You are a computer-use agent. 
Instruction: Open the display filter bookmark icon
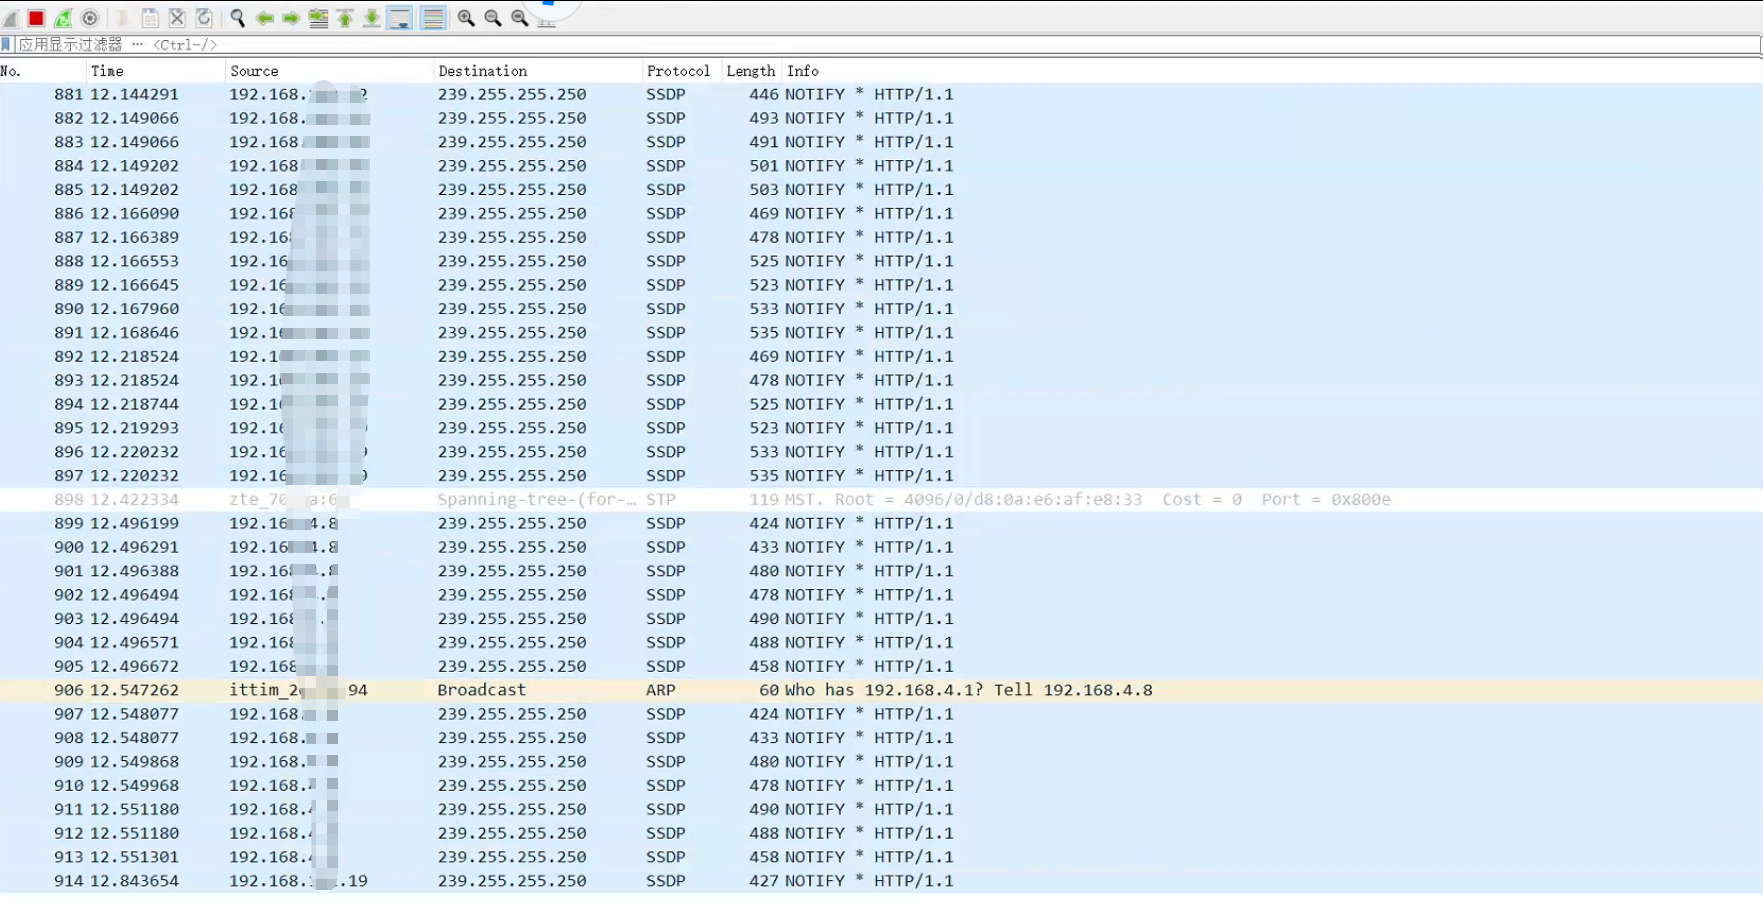coord(7,44)
